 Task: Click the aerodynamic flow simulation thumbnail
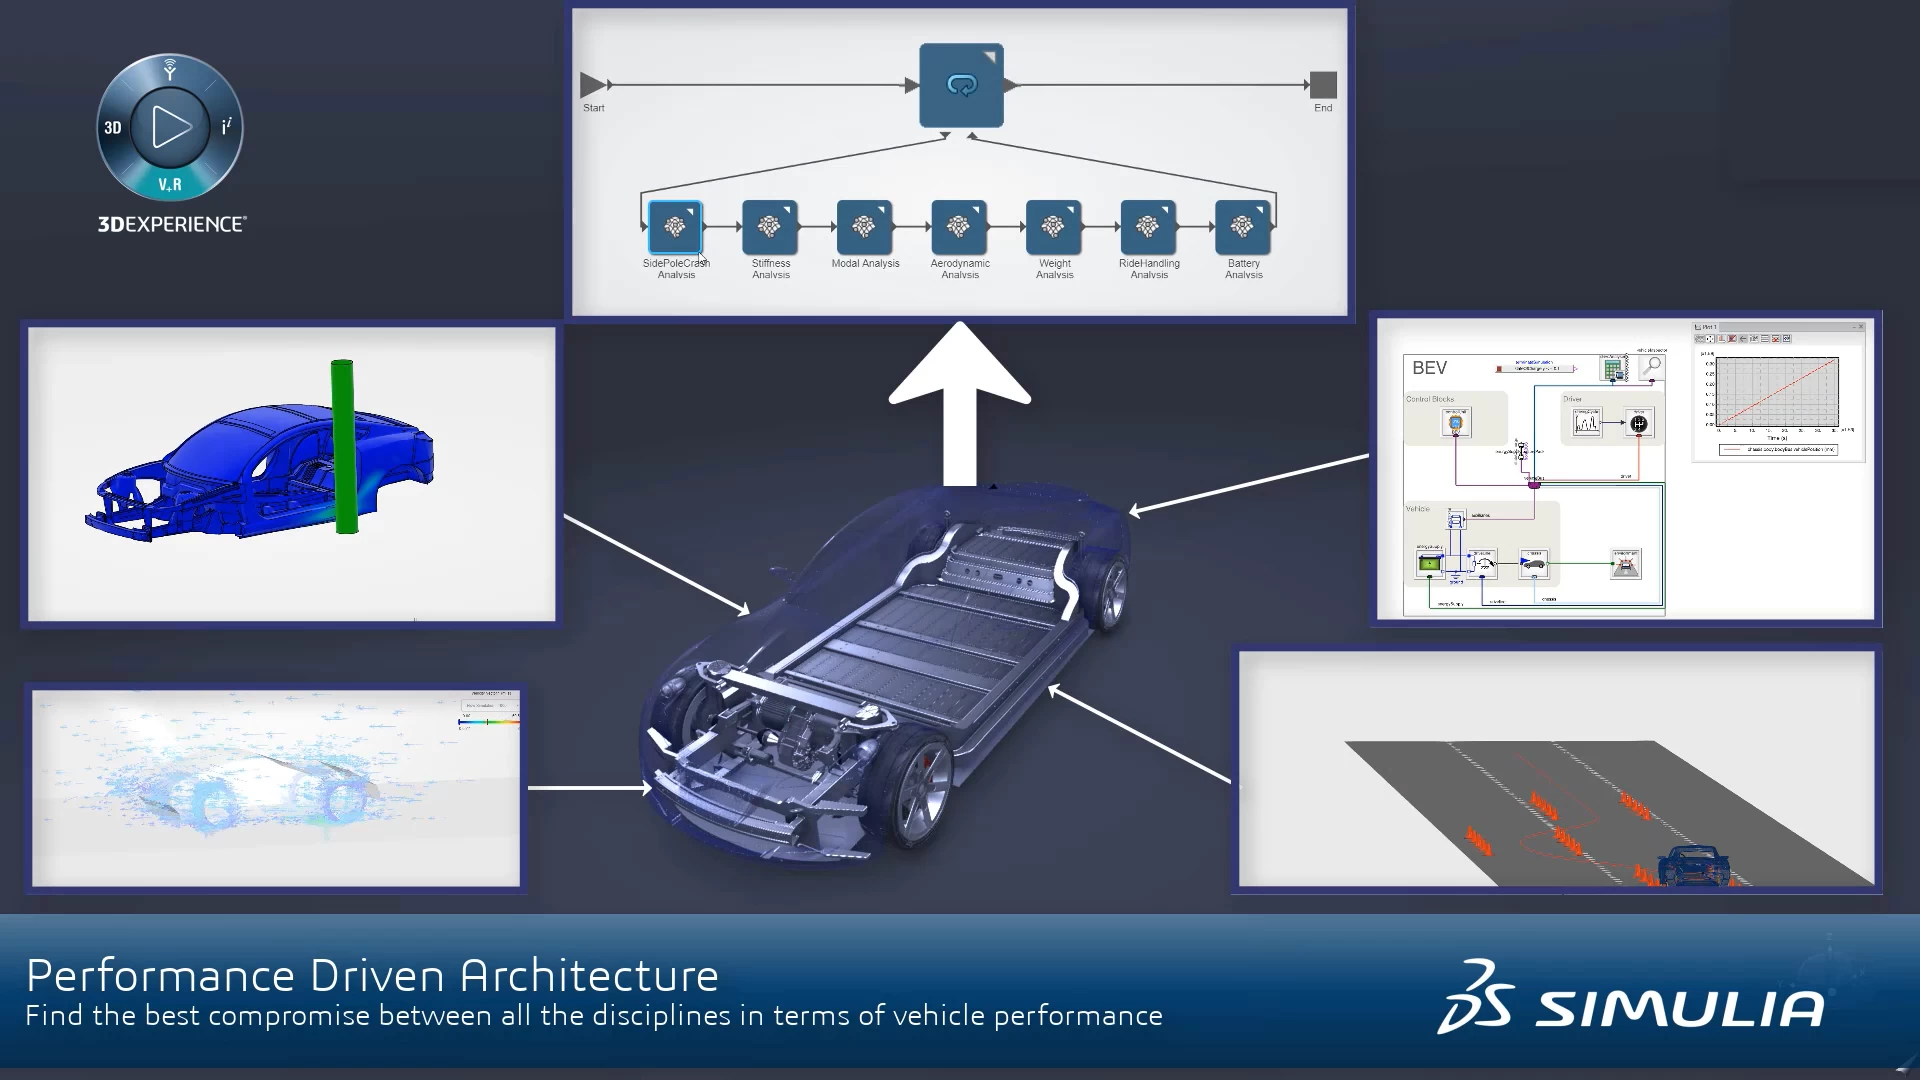276,788
